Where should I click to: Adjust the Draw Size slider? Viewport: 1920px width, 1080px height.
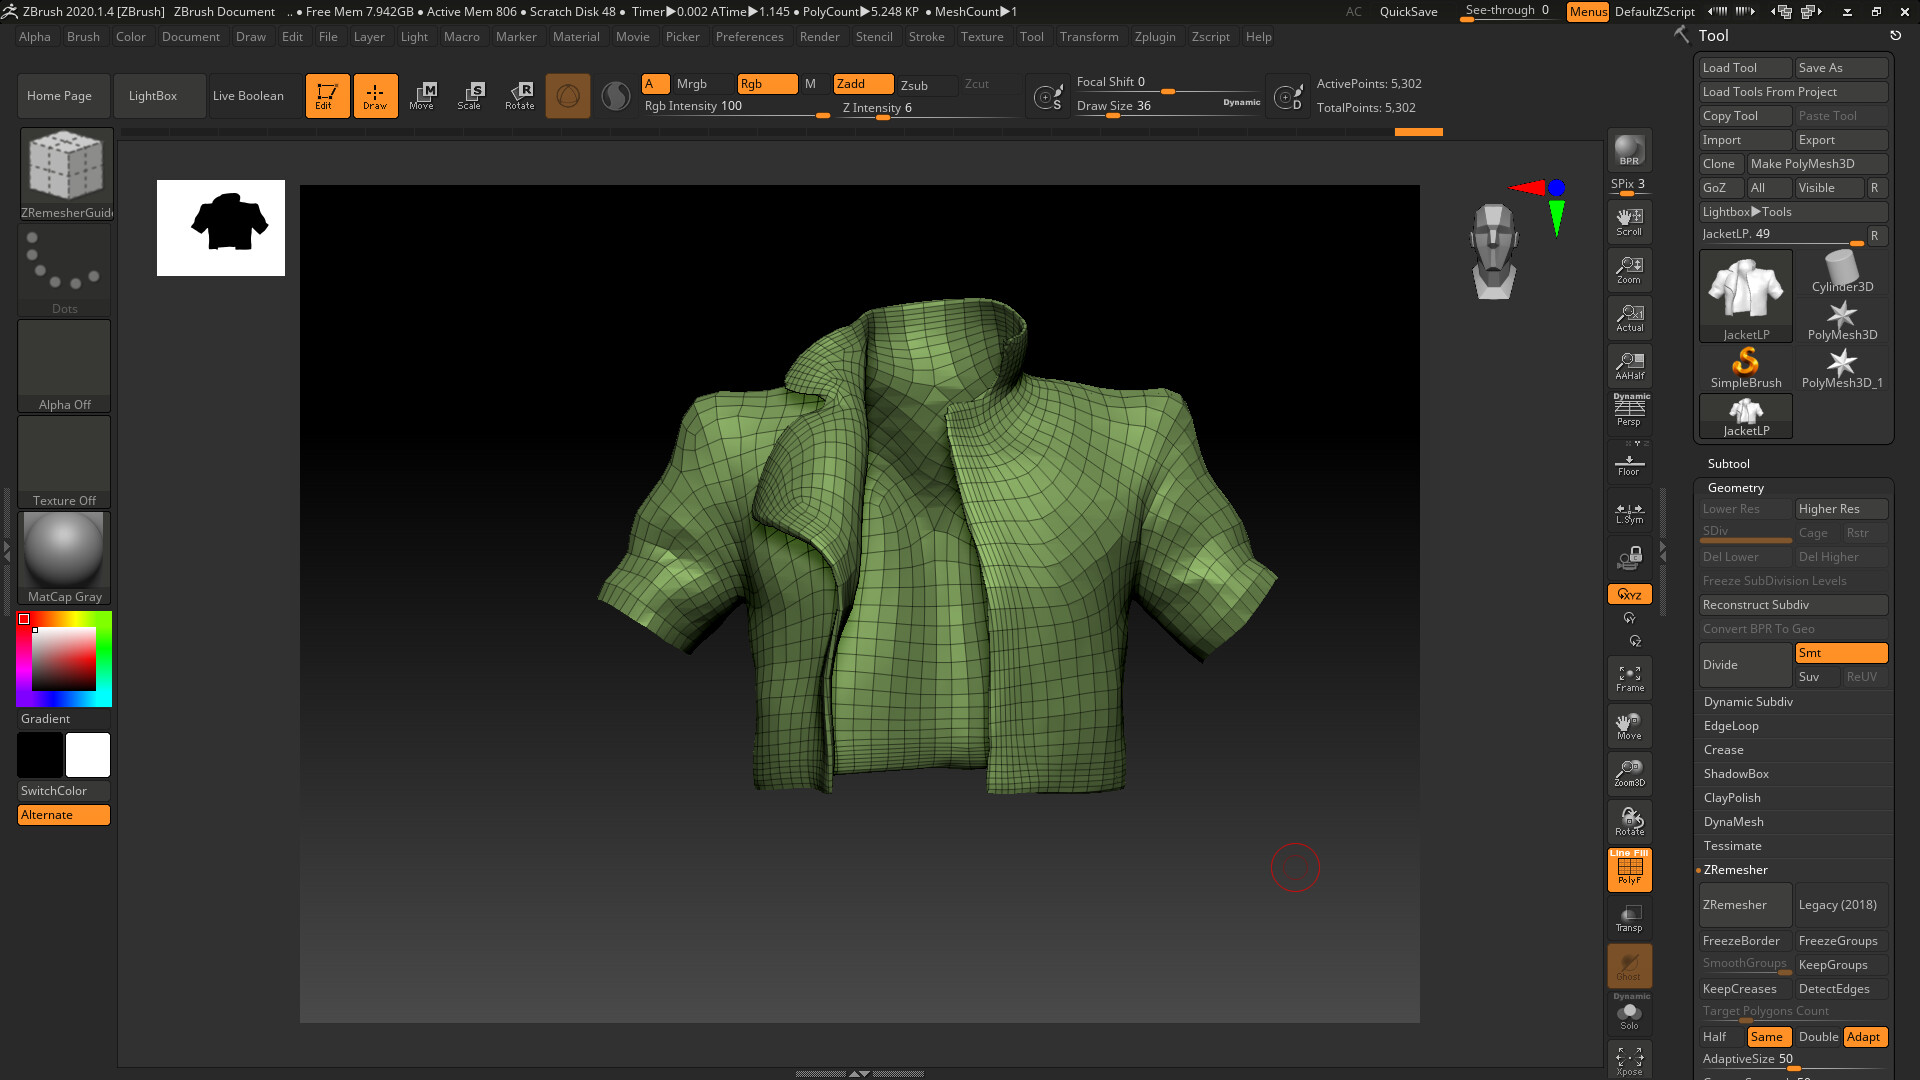(x=1168, y=107)
